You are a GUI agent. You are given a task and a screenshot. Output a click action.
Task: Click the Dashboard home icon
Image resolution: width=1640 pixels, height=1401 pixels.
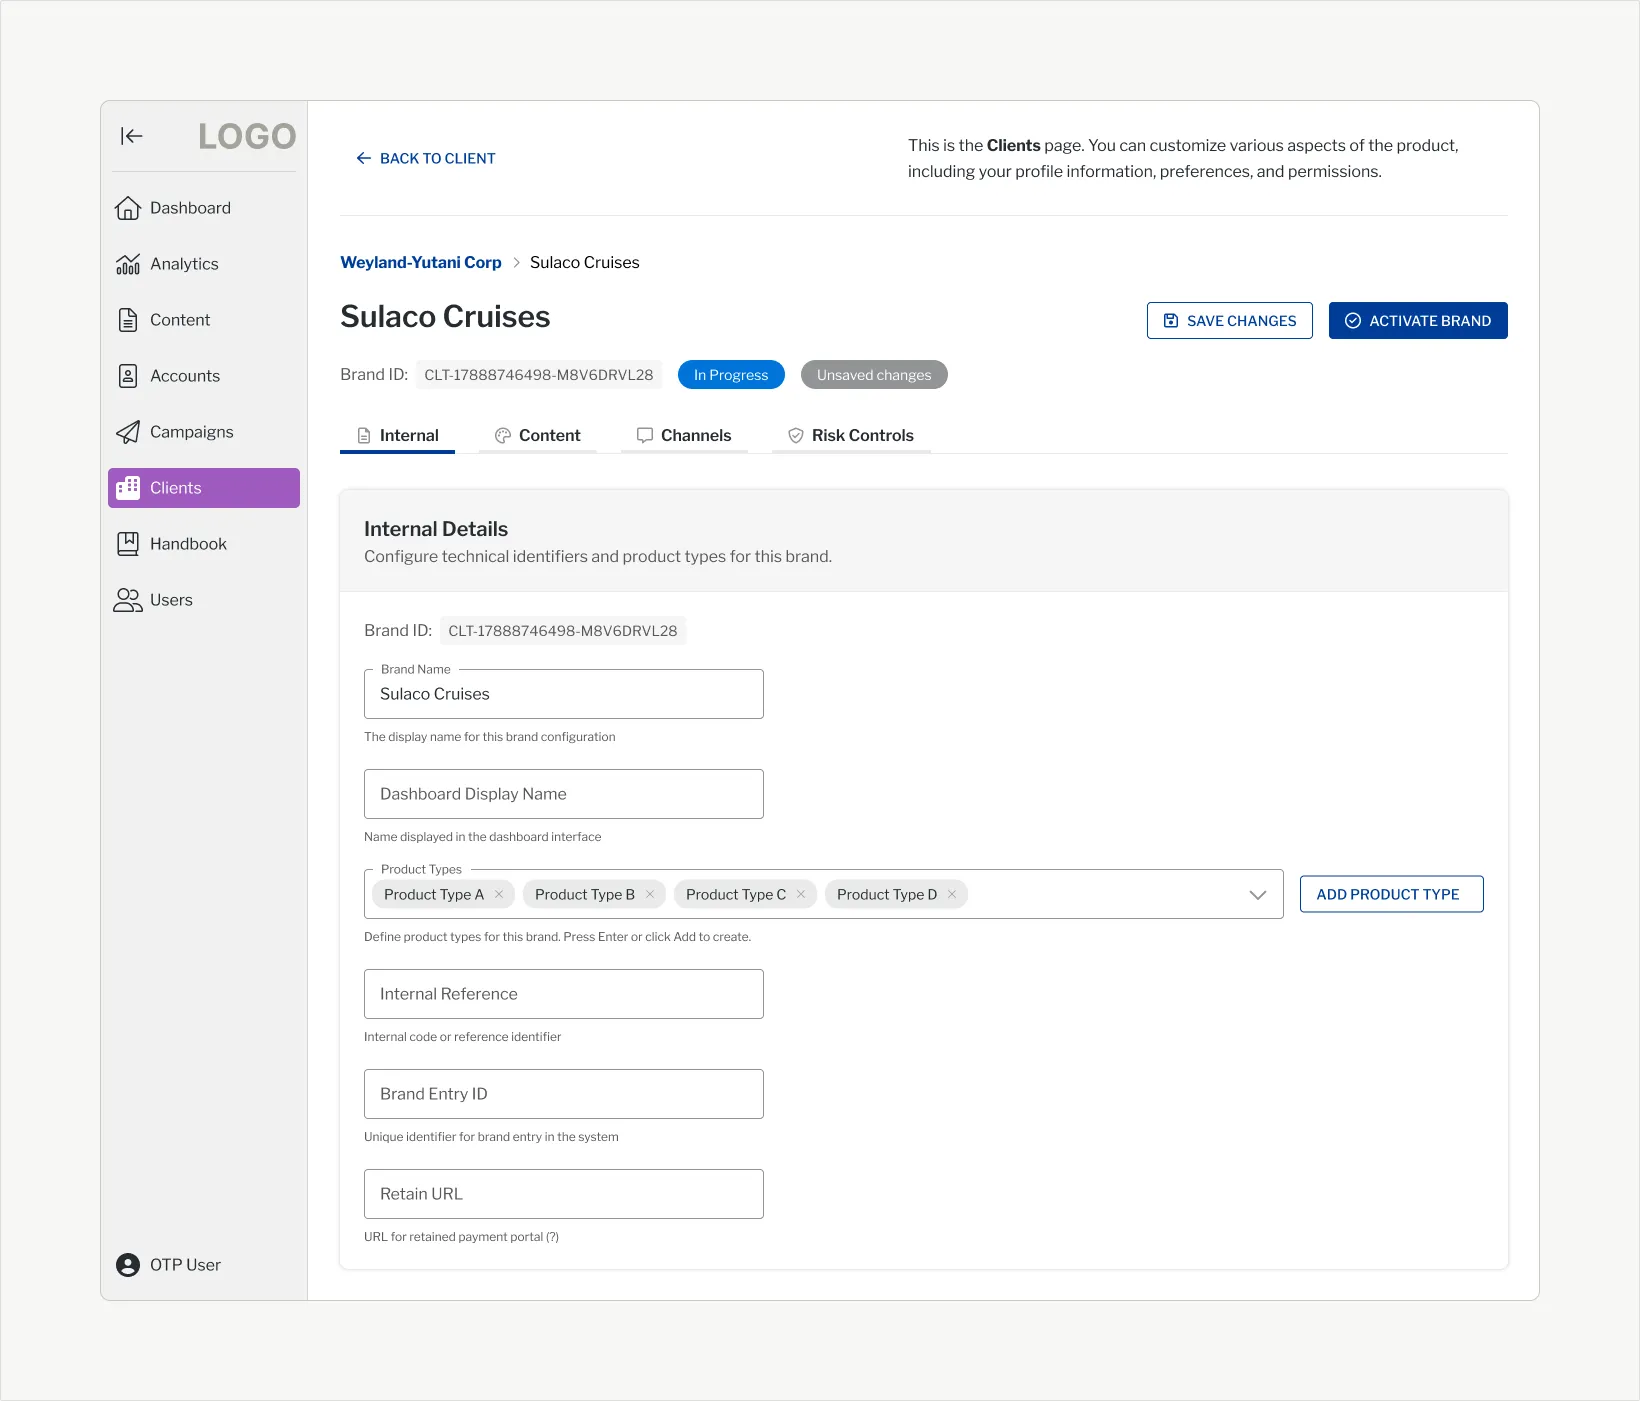(x=128, y=208)
